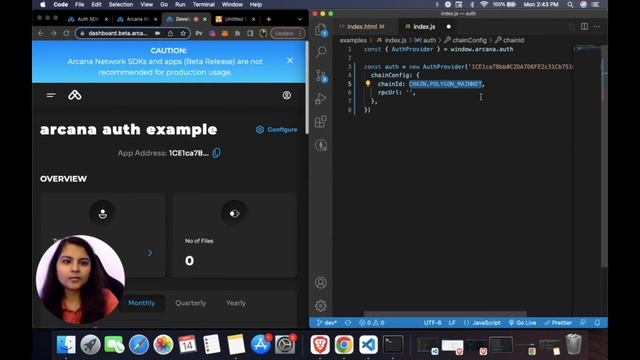
Task: Open the dashboard user profile icon
Action: coord(287,95)
